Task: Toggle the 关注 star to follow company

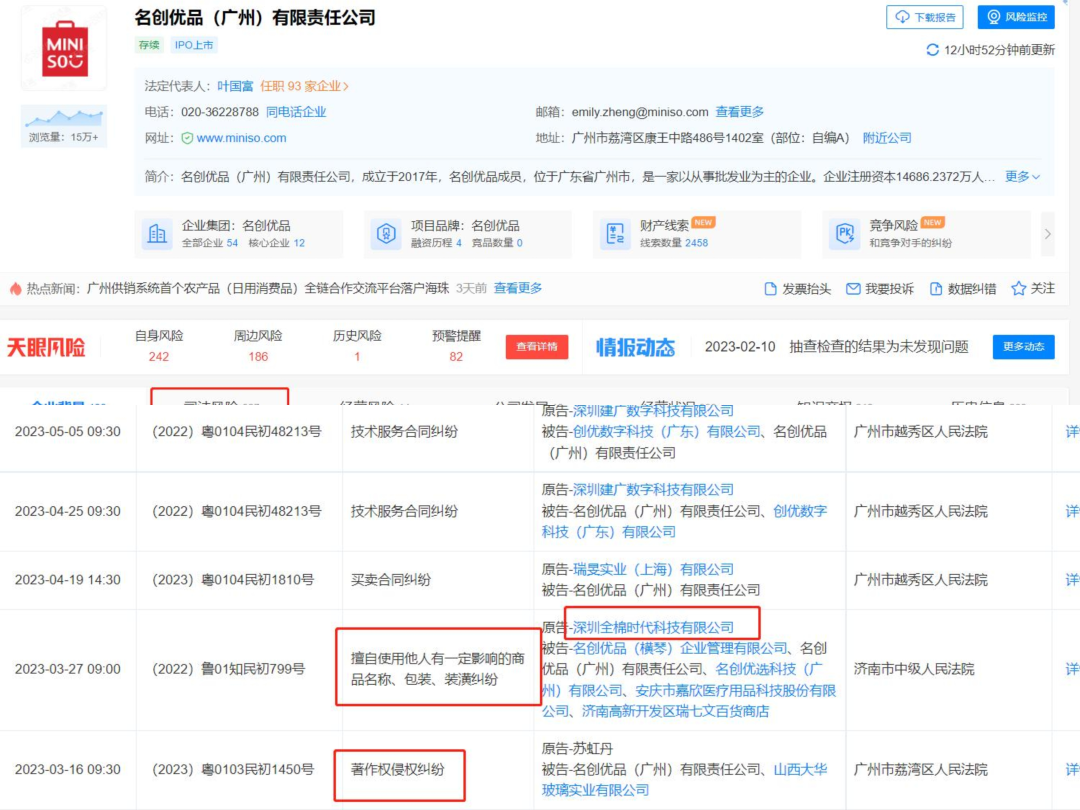Action: click(1018, 289)
